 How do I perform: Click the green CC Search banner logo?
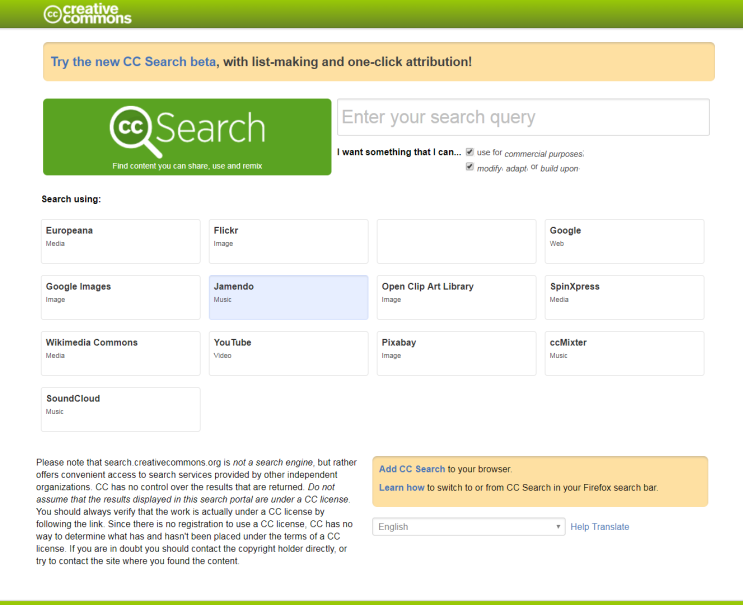pos(187,136)
